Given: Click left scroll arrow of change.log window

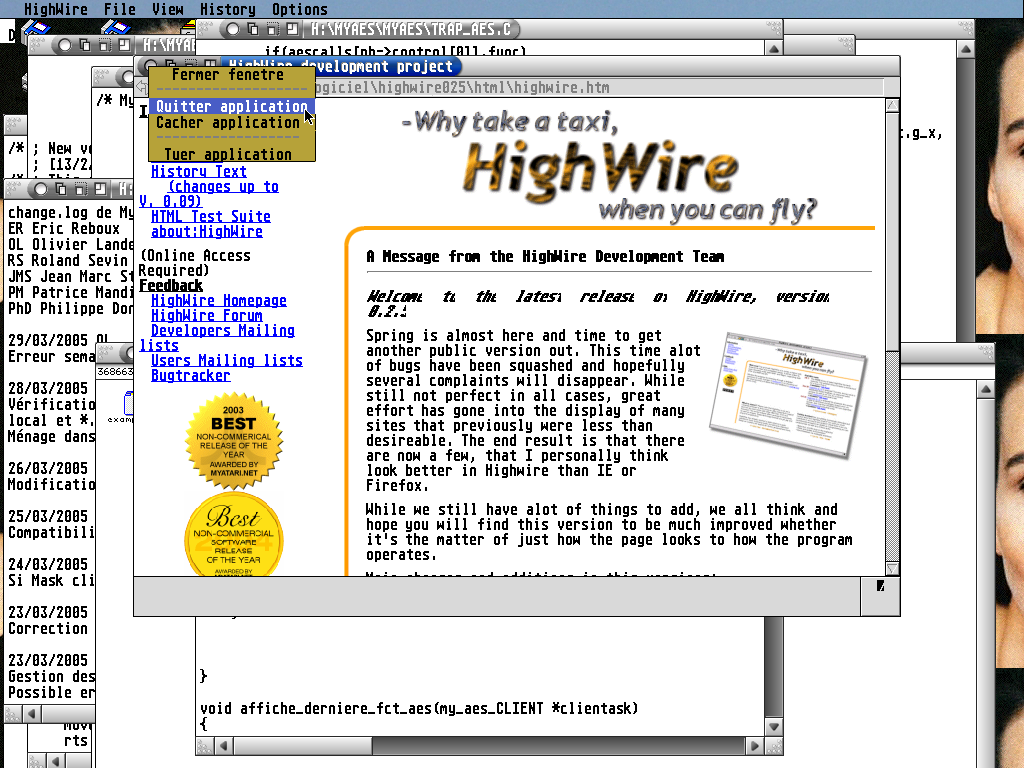Looking at the screenshot, I should click(x=32, y=713).
